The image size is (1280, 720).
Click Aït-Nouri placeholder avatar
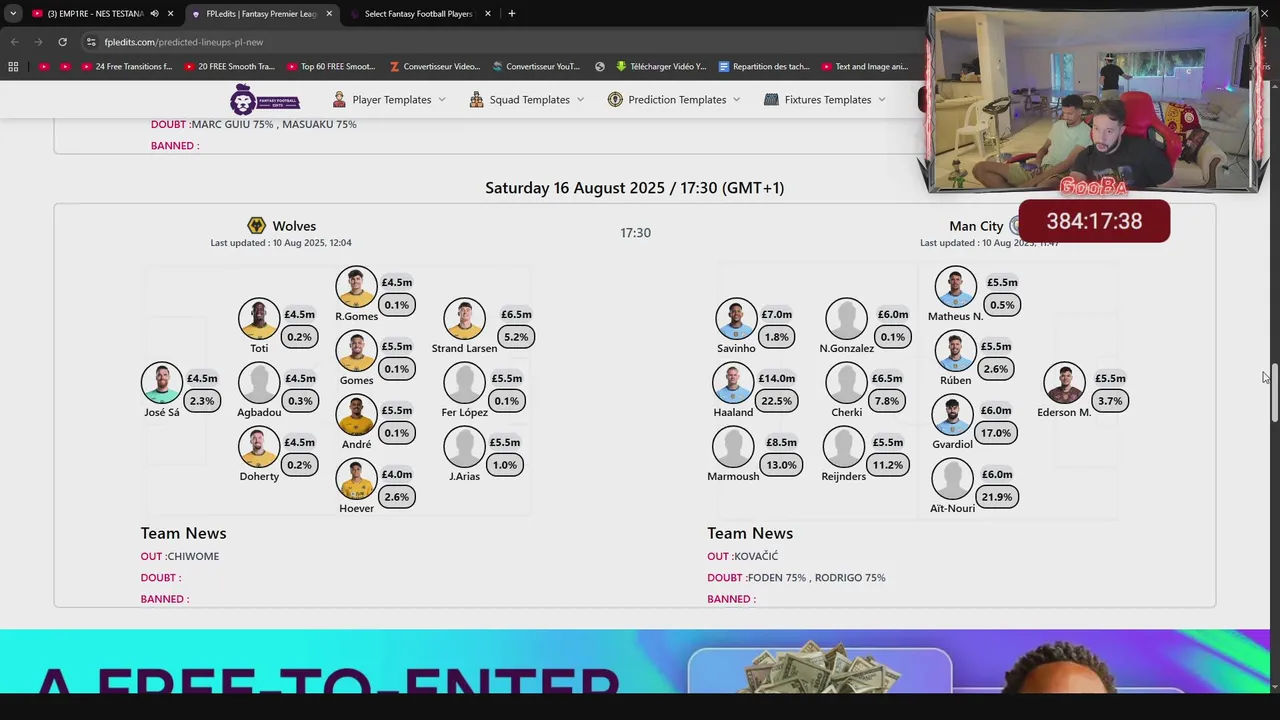[952, 479]
